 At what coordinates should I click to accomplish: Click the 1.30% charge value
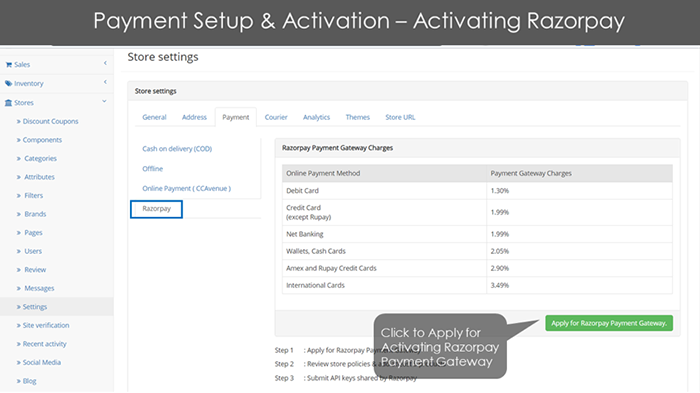[500, 191]
